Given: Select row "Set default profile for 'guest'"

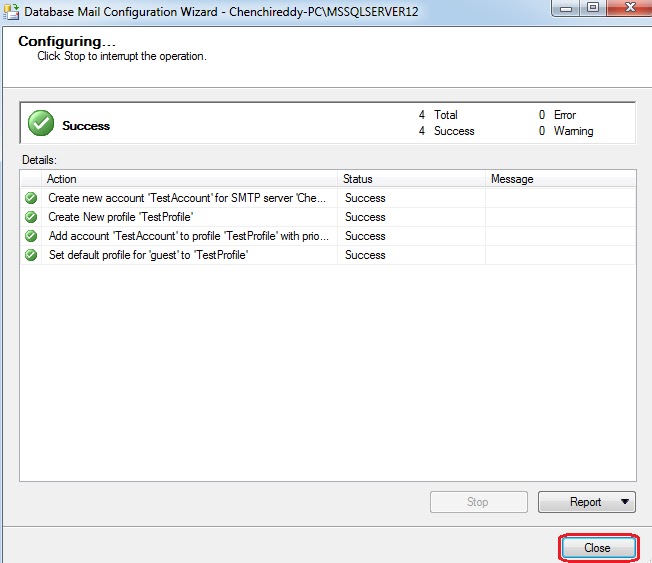Looking at the screenshot, I should (x=328, y=255).
